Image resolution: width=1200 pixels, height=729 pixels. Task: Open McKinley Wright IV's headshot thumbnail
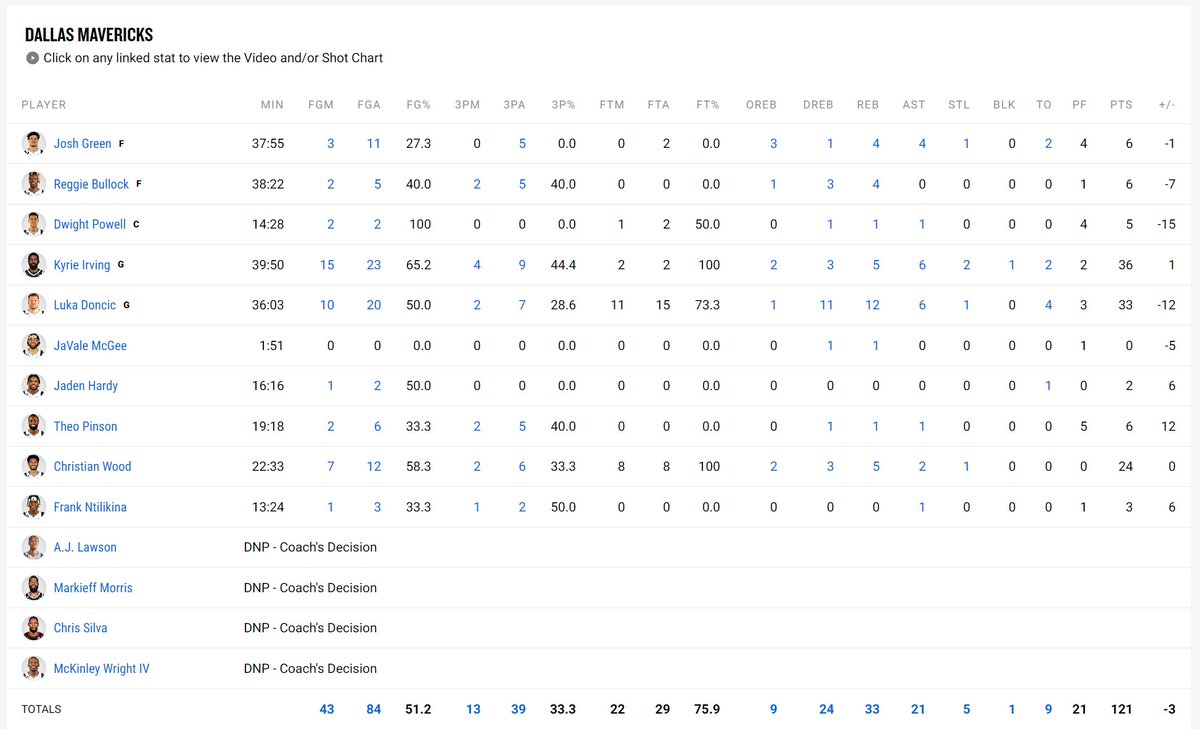point(34,668)
